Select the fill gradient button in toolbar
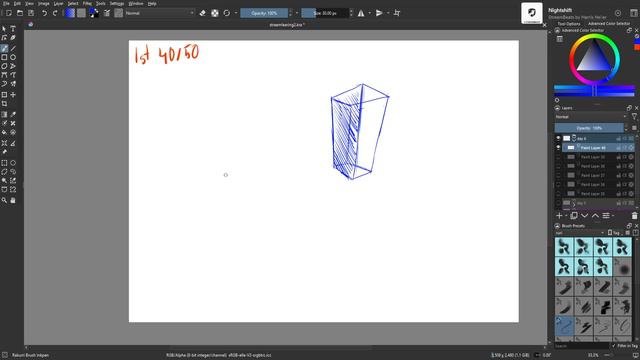Image resolution: width=640 pixels, height=360 pixels. click(x=70, y=13)
